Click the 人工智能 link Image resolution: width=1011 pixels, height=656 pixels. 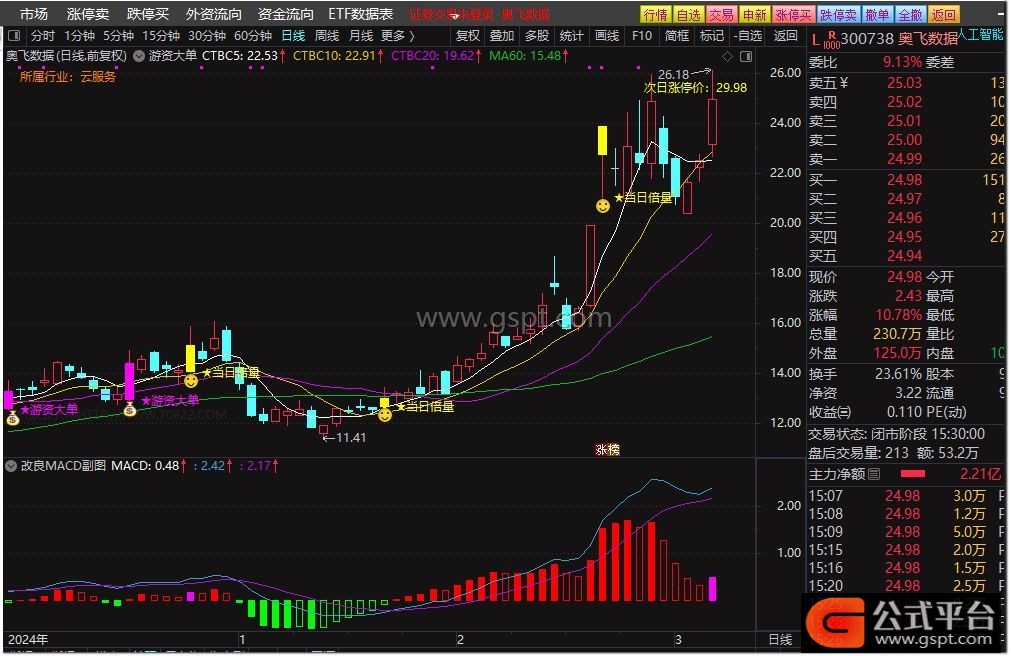tap(981, 34)
